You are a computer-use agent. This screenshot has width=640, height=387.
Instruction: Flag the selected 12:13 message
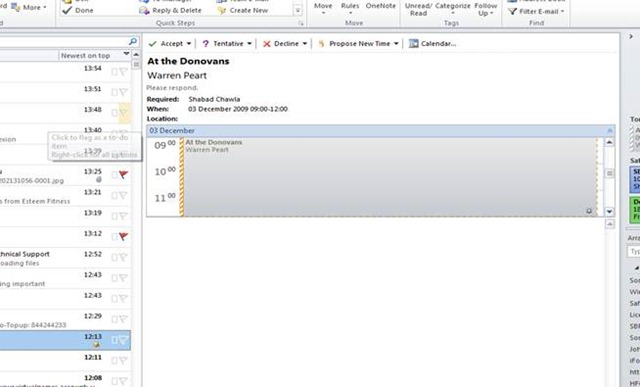[x=123, y=340]
